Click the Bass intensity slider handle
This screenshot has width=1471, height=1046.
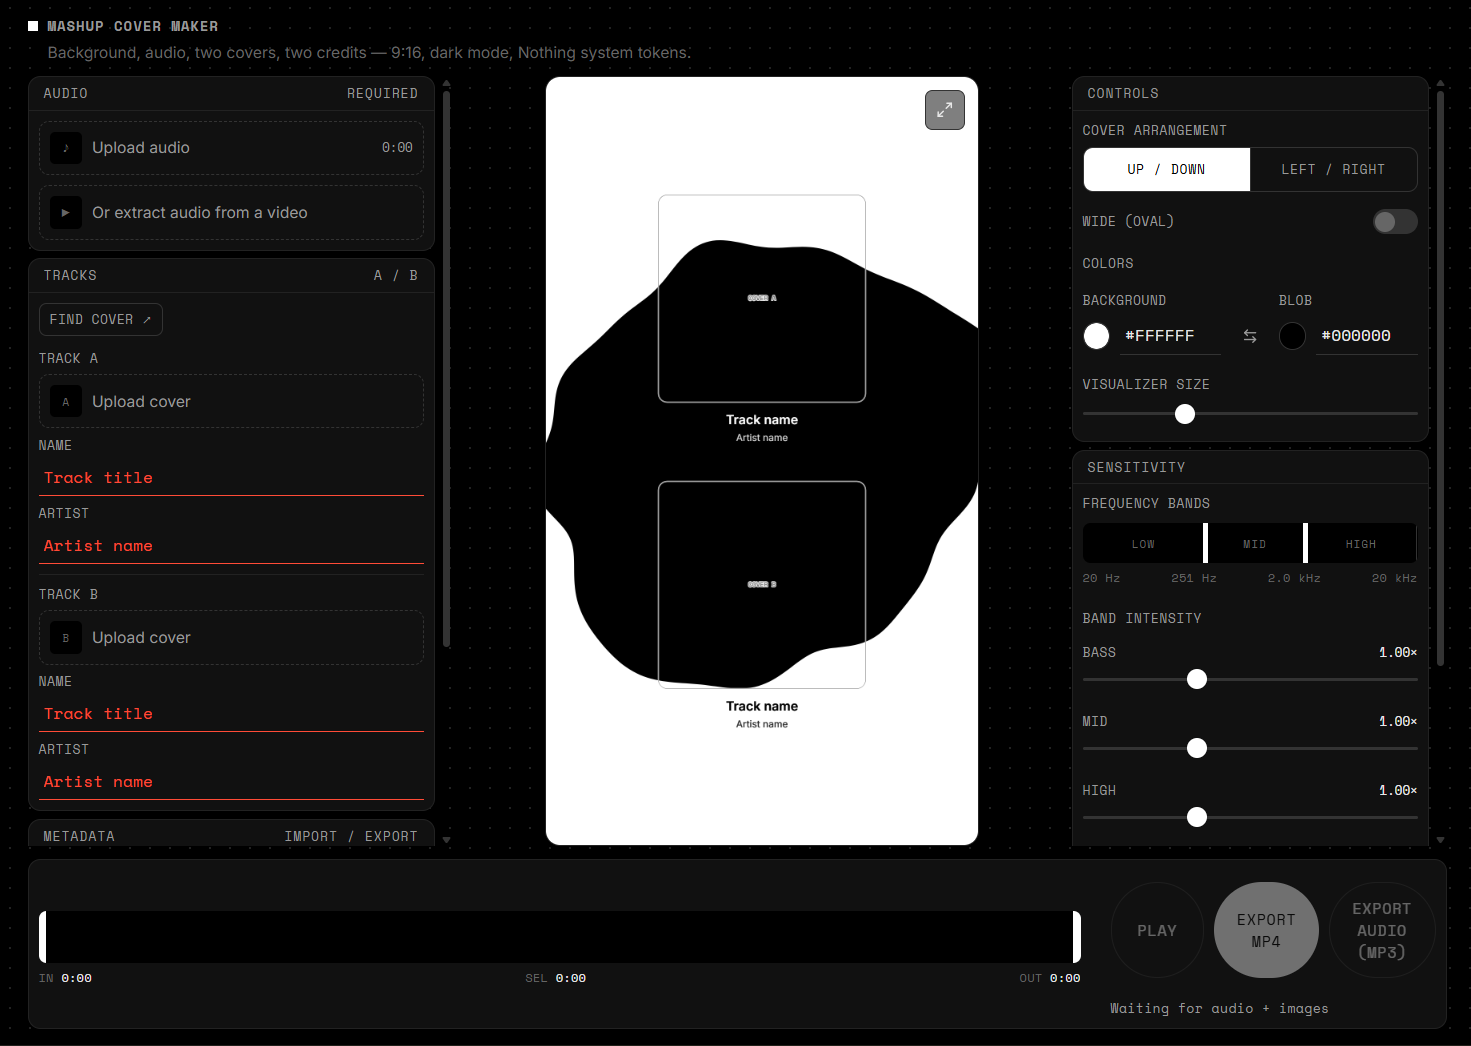coord(1197,680)
